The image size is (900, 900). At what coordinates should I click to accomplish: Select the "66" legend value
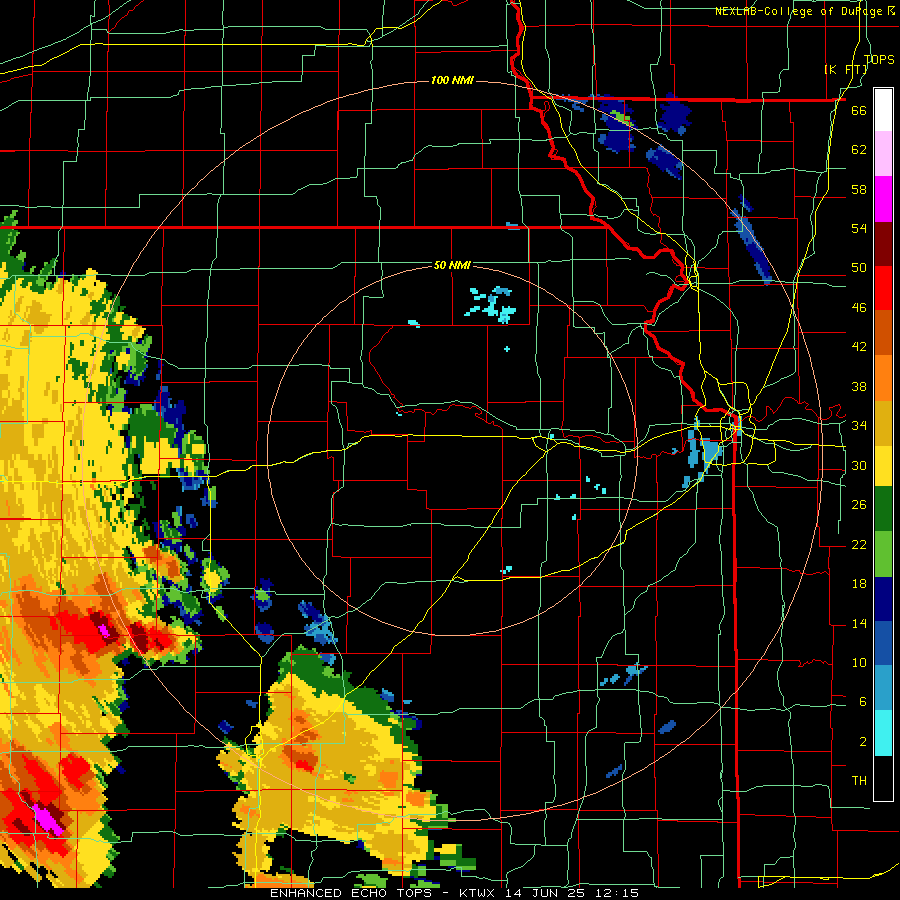(859, 110)
